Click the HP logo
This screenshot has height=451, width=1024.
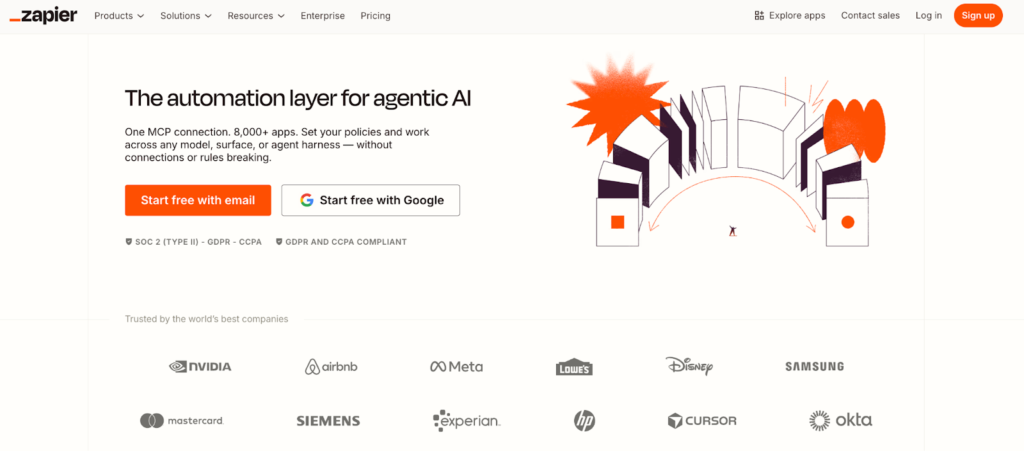(x=584, y=421)
